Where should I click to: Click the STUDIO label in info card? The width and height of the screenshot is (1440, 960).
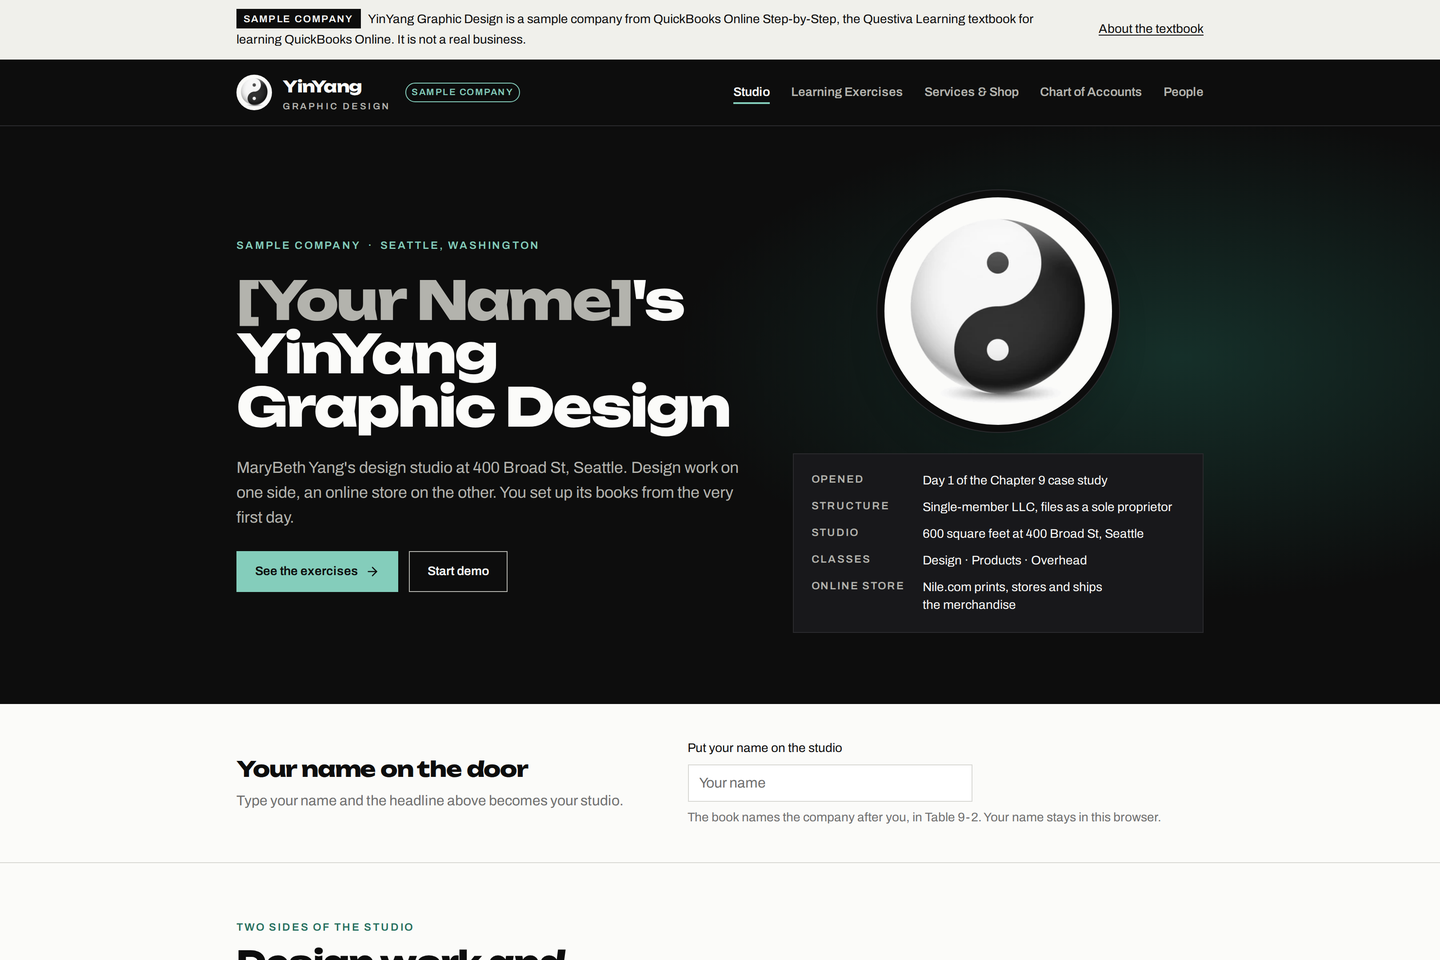[x=835, y=533]
